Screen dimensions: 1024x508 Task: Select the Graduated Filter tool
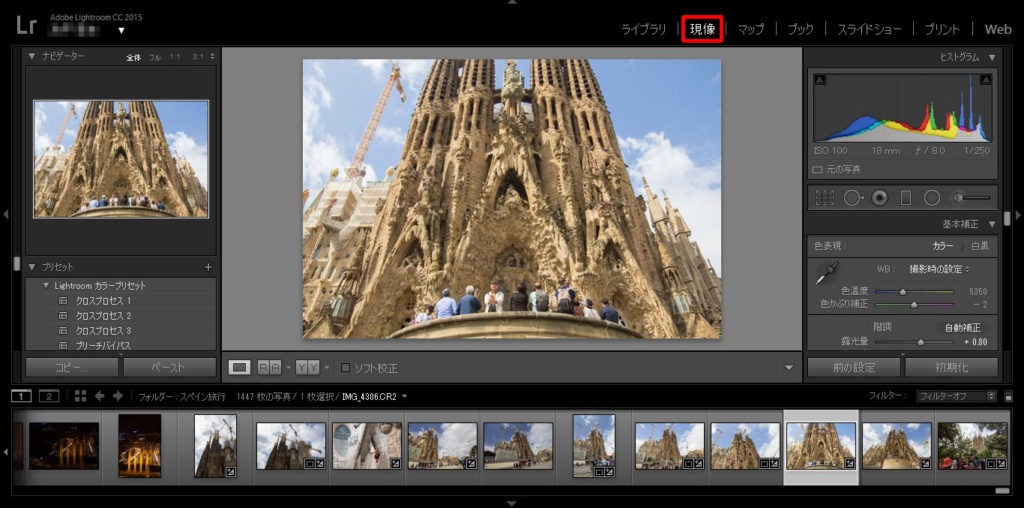[906, 198]
